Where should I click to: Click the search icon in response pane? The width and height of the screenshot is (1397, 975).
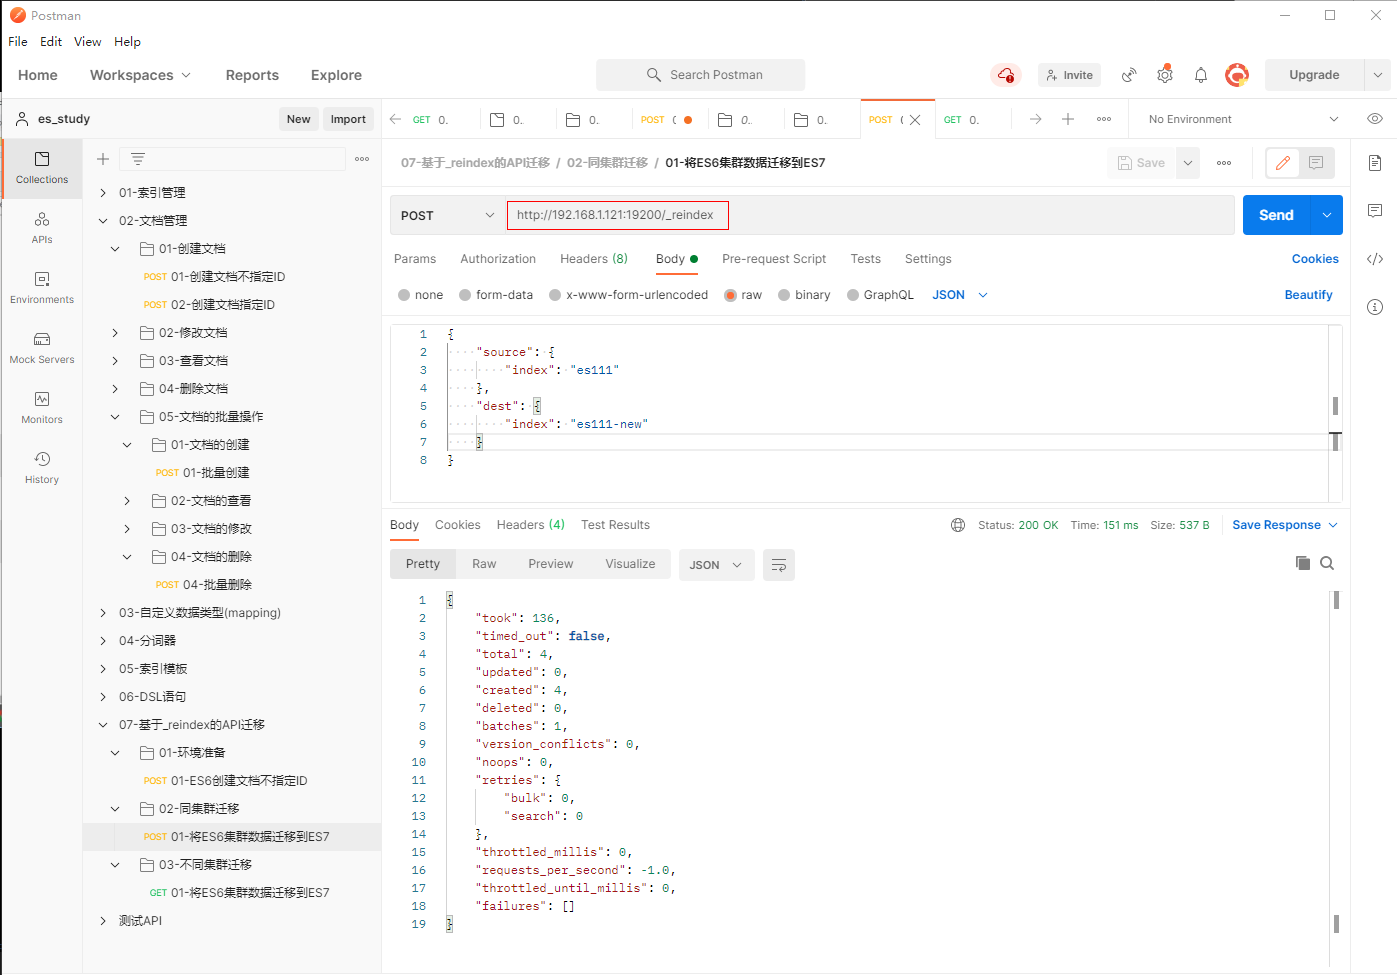(x=1327, y=564)
